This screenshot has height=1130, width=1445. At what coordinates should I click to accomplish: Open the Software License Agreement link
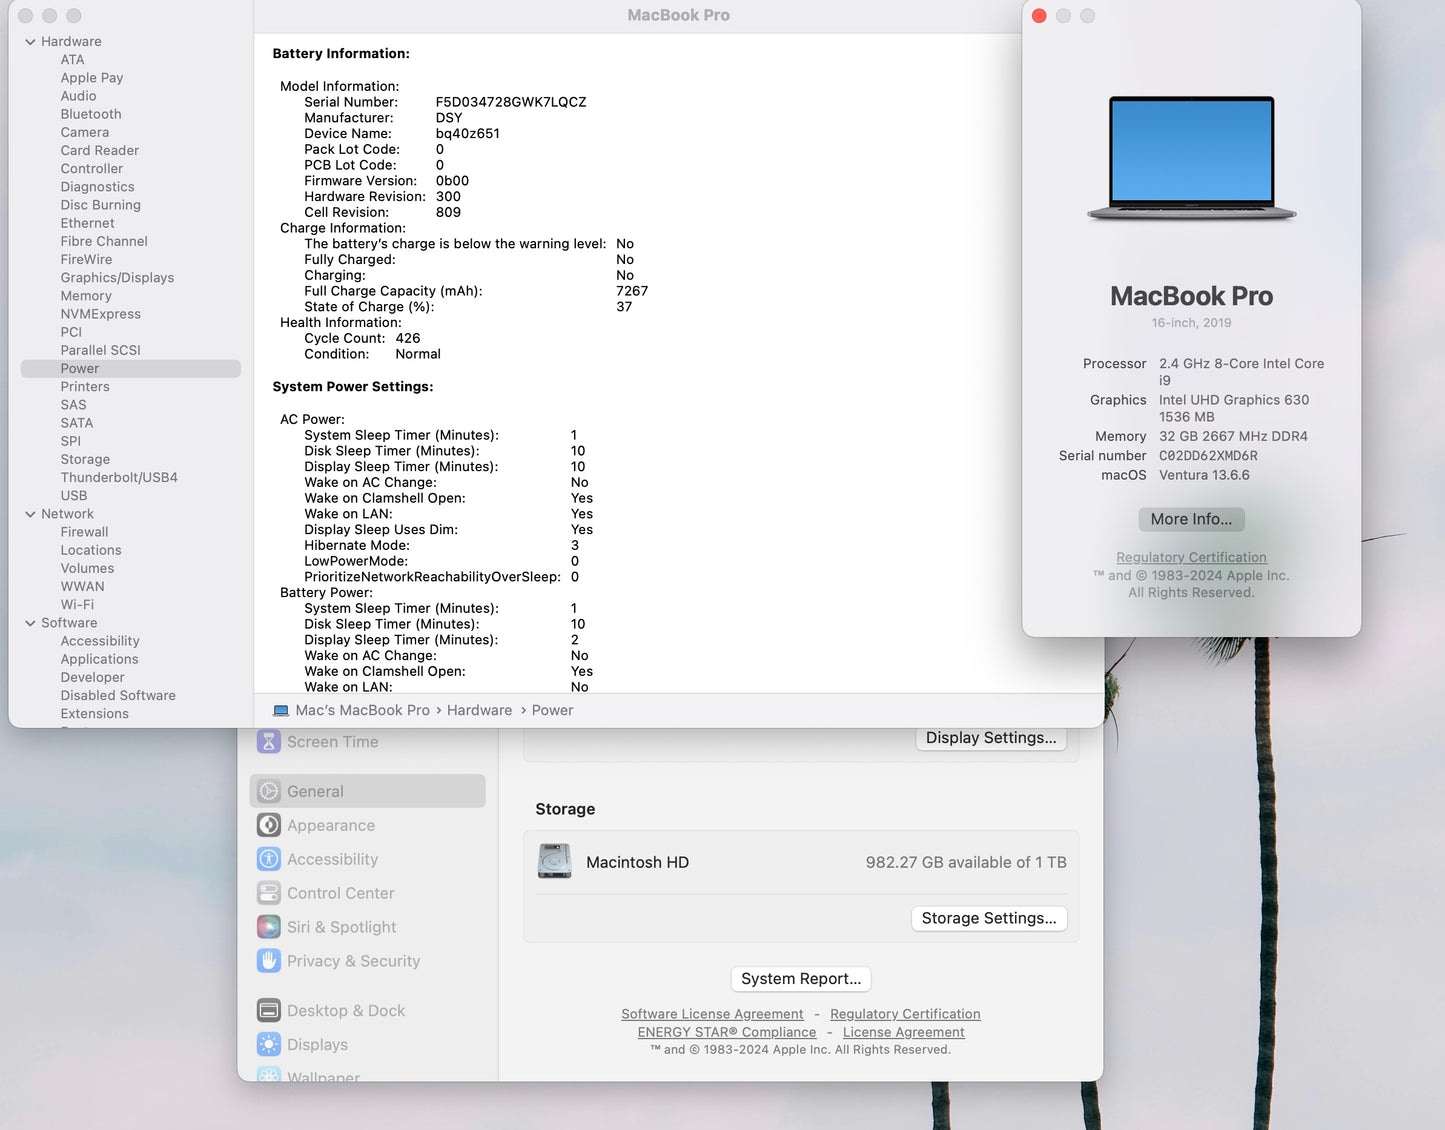coord(712,1013)
